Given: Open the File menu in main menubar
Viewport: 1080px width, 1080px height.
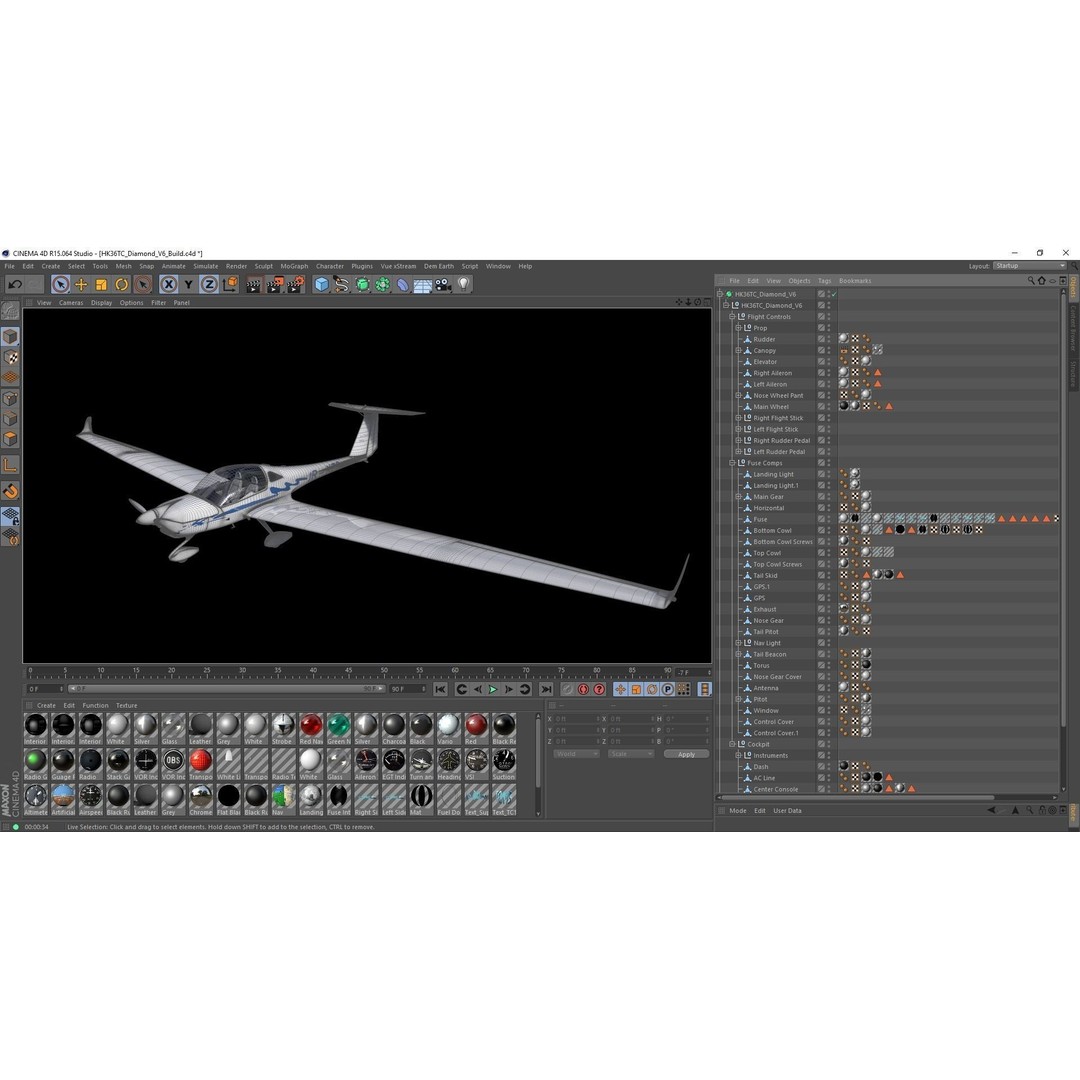Looking at the screenshot, I should click(x=10, y=267).
